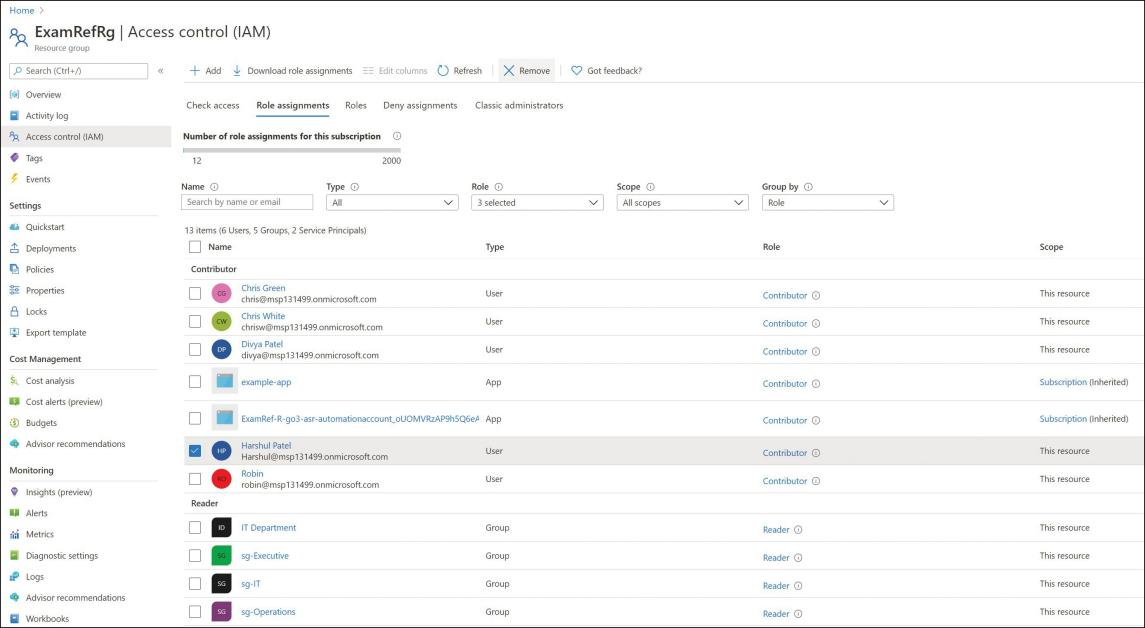The image size is (1145, 628).
Task: Click the info icon next to Name filter
Action: point(214,187)
